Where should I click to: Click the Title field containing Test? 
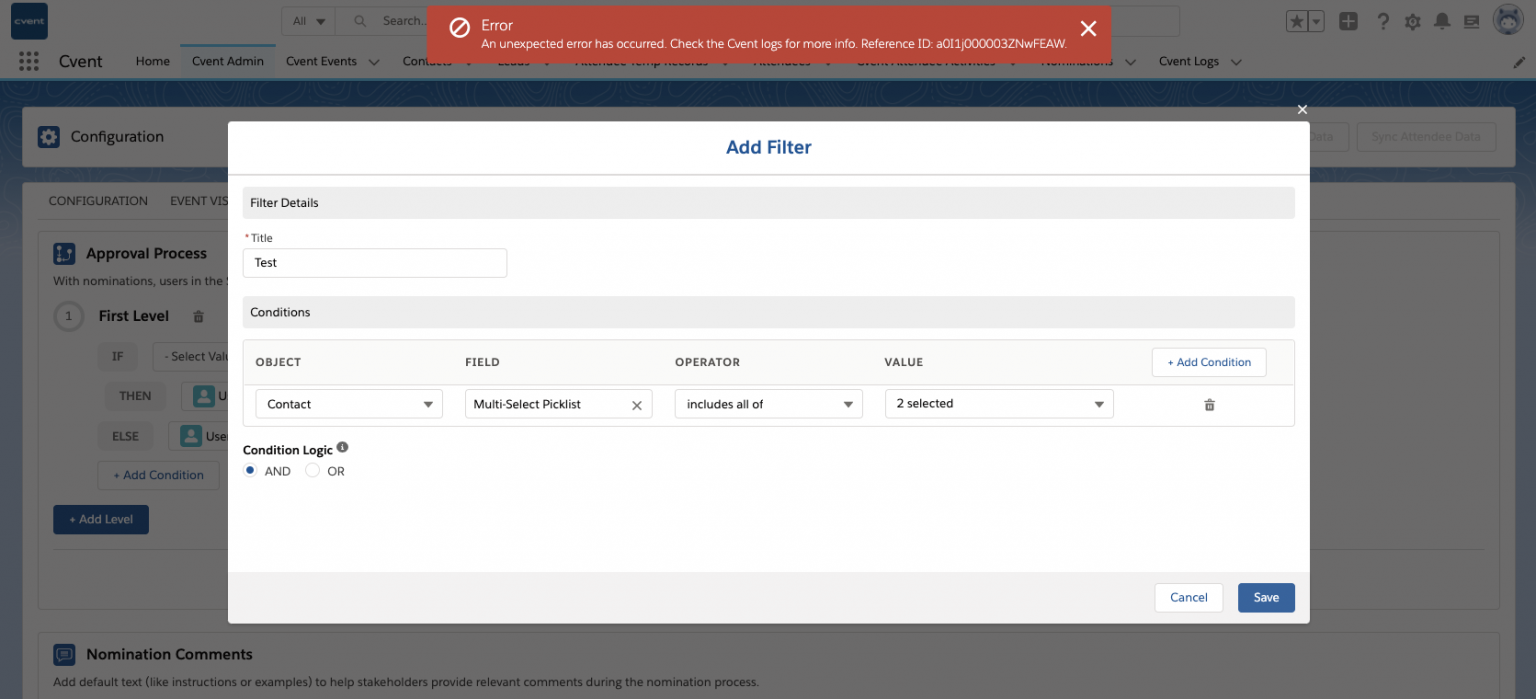pyautogui.click(x=374, y=262)
